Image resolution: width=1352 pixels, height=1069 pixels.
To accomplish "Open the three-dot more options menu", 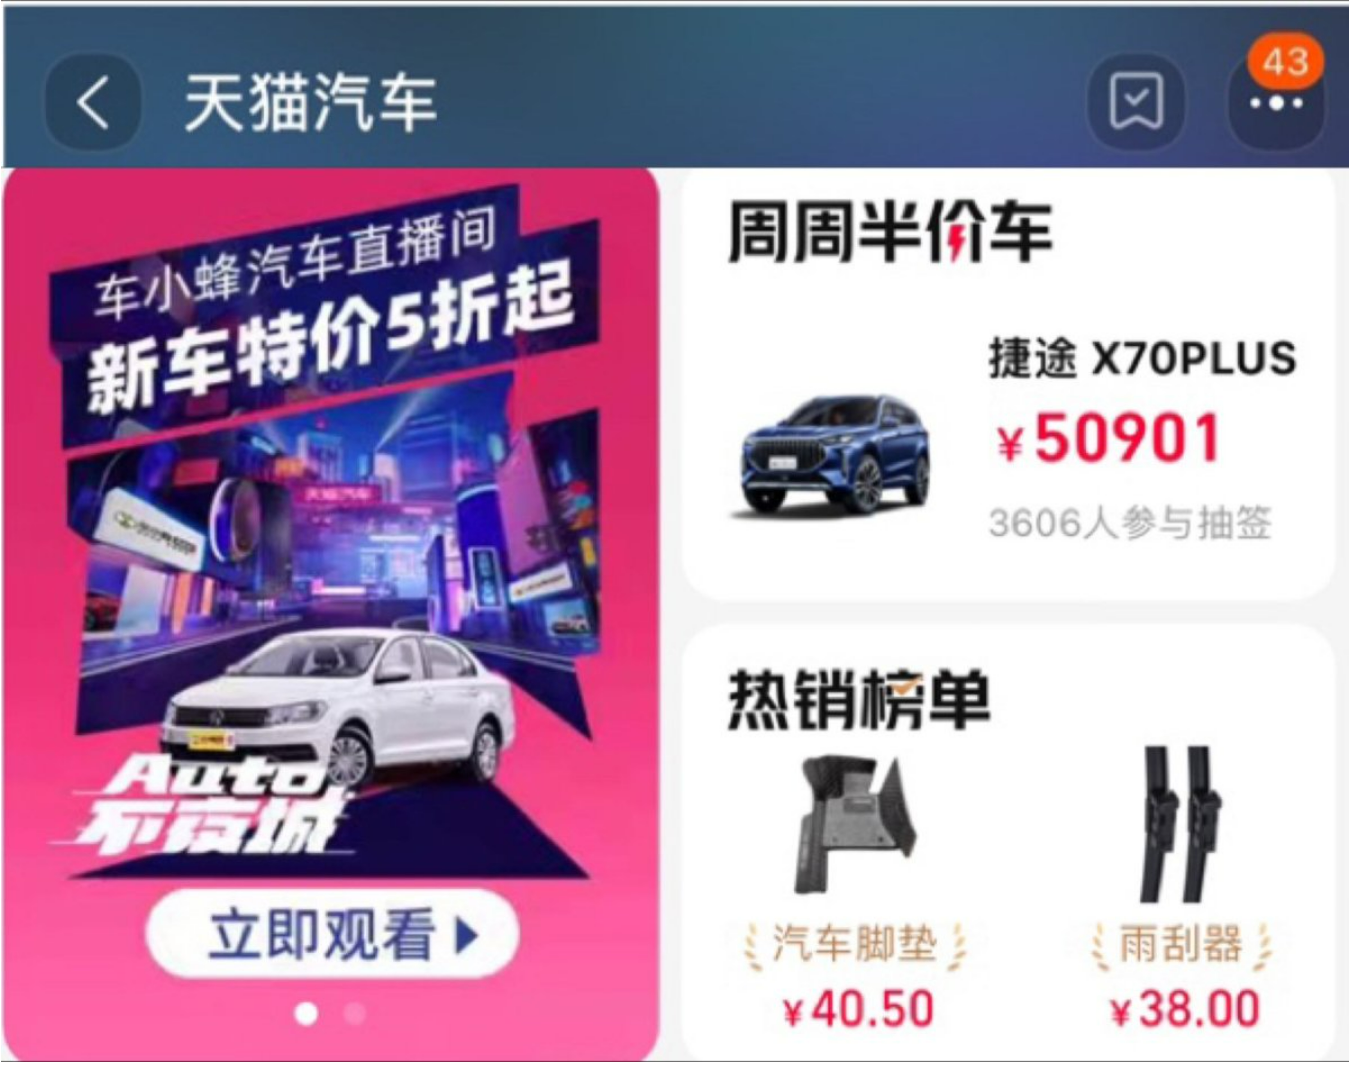I will coord(1276,104).
